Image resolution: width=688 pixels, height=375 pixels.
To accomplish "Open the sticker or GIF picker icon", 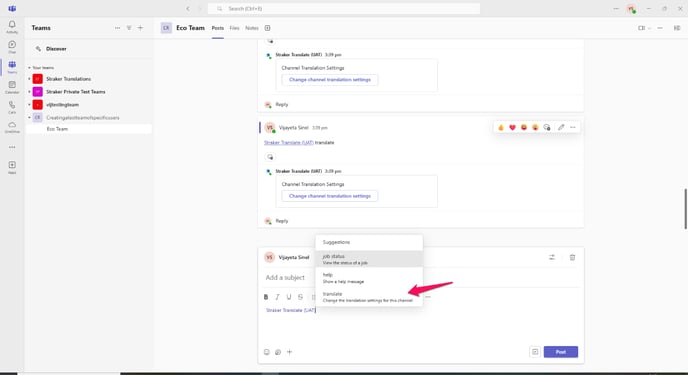I will (278, 352).
